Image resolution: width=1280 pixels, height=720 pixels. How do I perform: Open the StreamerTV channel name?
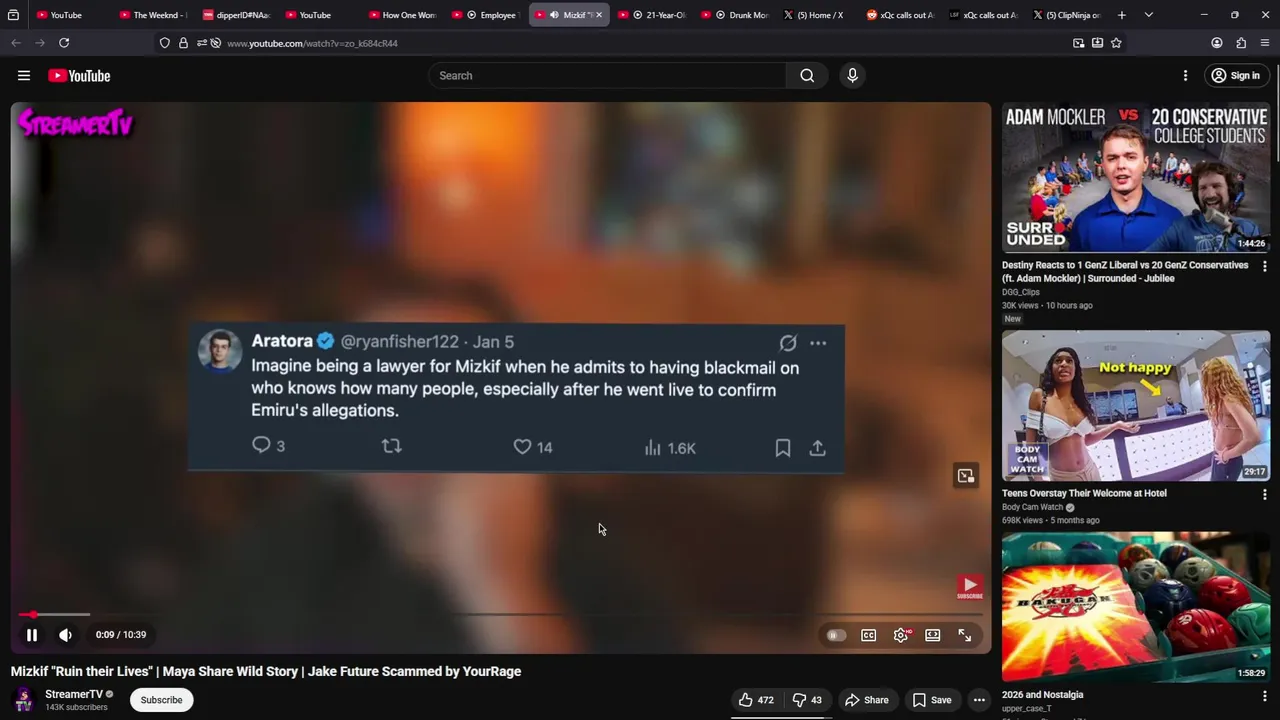[x=74, y=694]
